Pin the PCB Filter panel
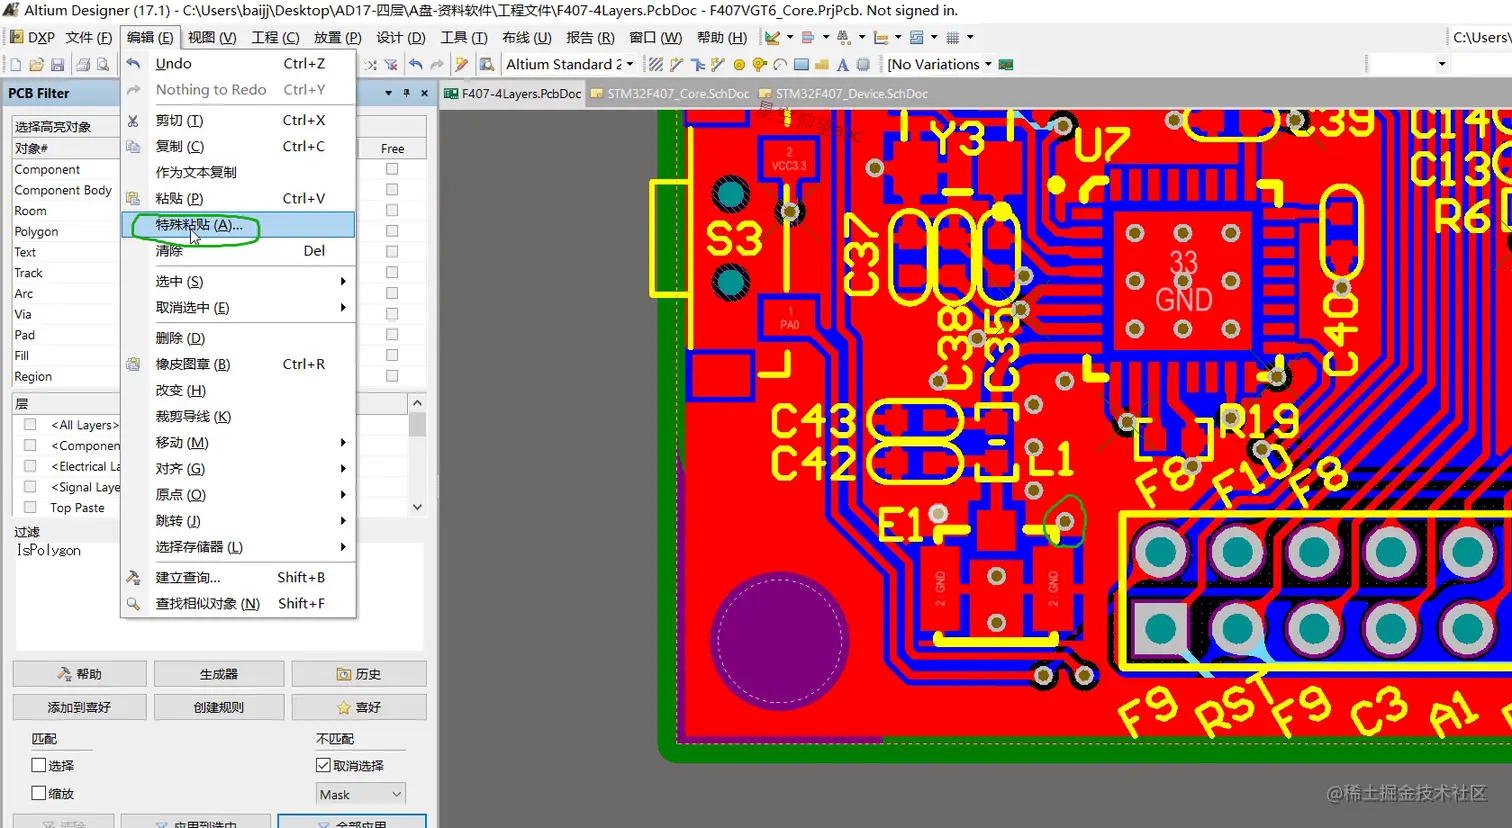Viewport: 1512px width, 828px height. point(406,93)
